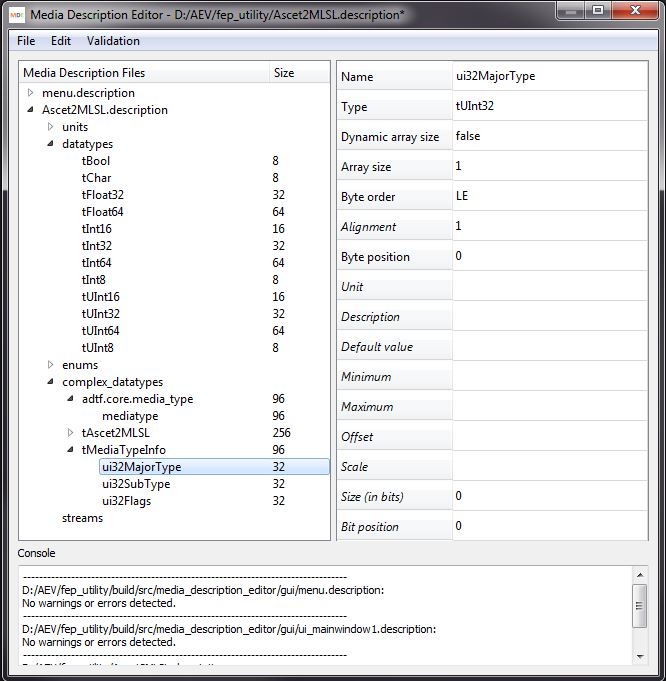Screen dimensions: 666x681
Task: Select the tBool datatype
Action: (x=96, y=161)
